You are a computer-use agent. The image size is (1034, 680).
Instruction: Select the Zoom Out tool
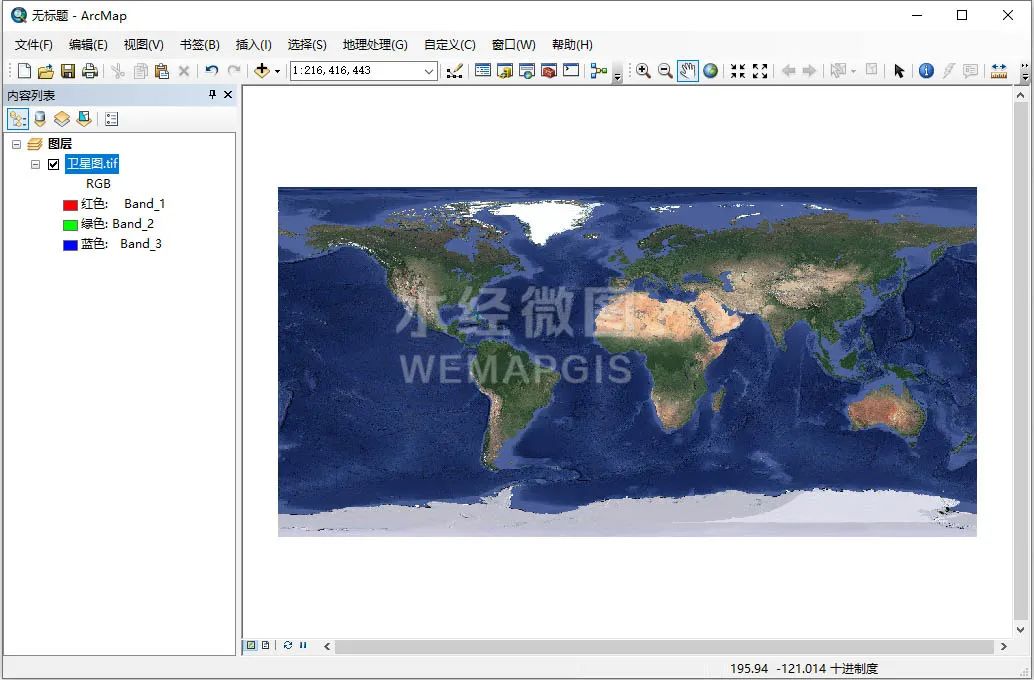(x=665, y=70)
